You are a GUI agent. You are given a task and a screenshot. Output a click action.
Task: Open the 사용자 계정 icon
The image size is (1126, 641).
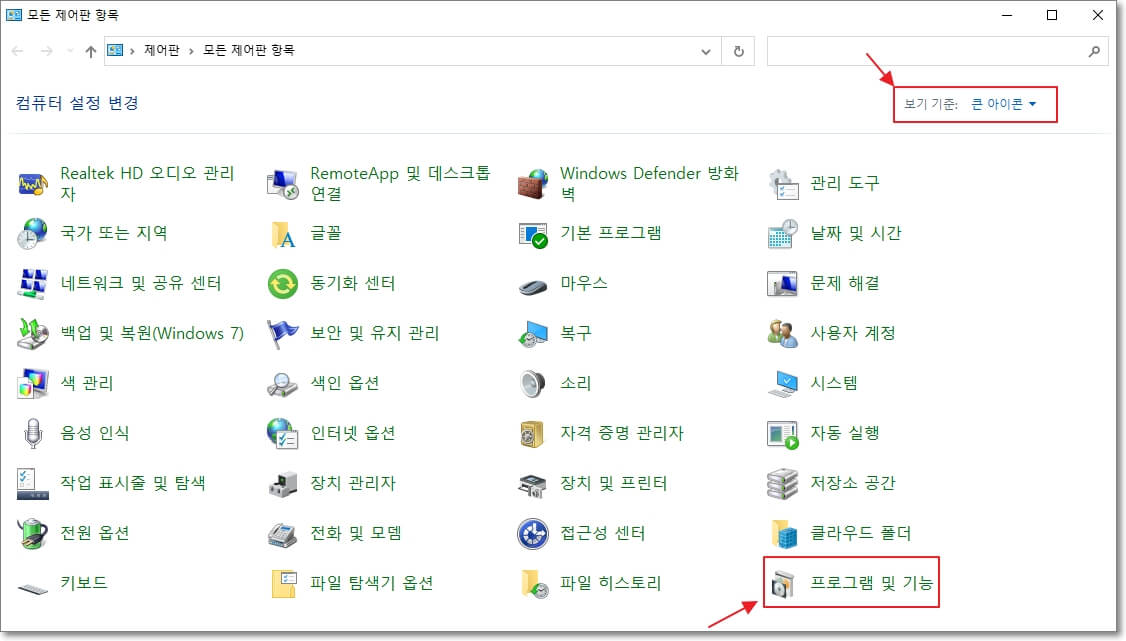(x=783, y=334)
